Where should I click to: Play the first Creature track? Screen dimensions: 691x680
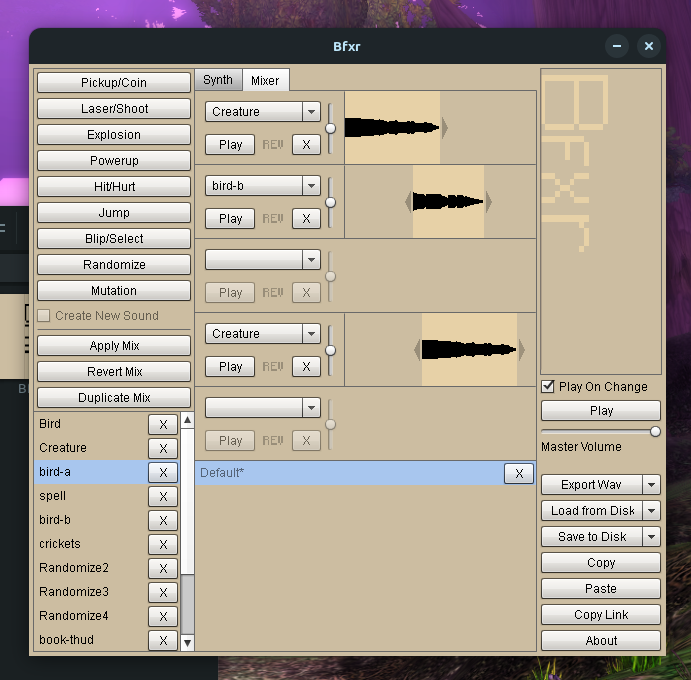pos(230,145)
